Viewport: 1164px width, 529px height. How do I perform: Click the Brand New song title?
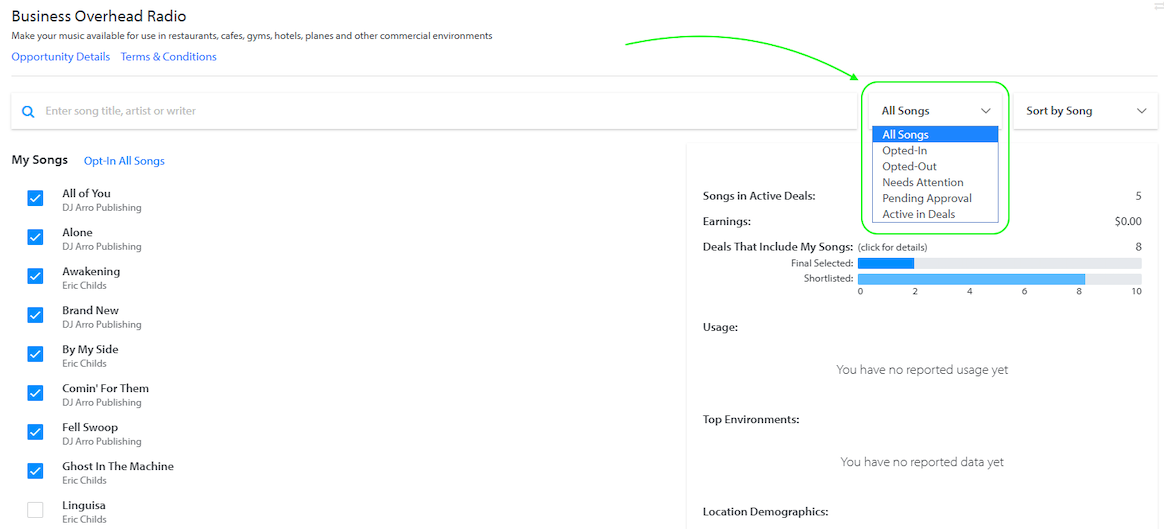point(91,310)
